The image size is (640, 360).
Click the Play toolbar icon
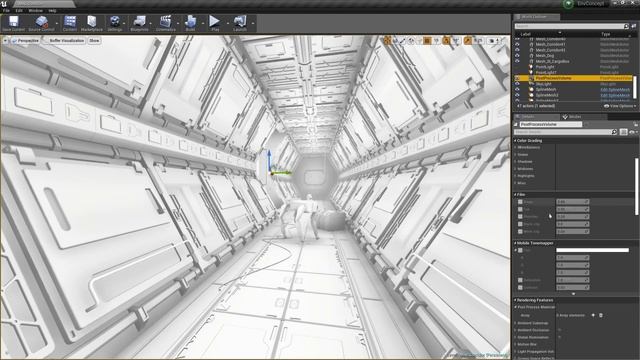click(215, 23)
